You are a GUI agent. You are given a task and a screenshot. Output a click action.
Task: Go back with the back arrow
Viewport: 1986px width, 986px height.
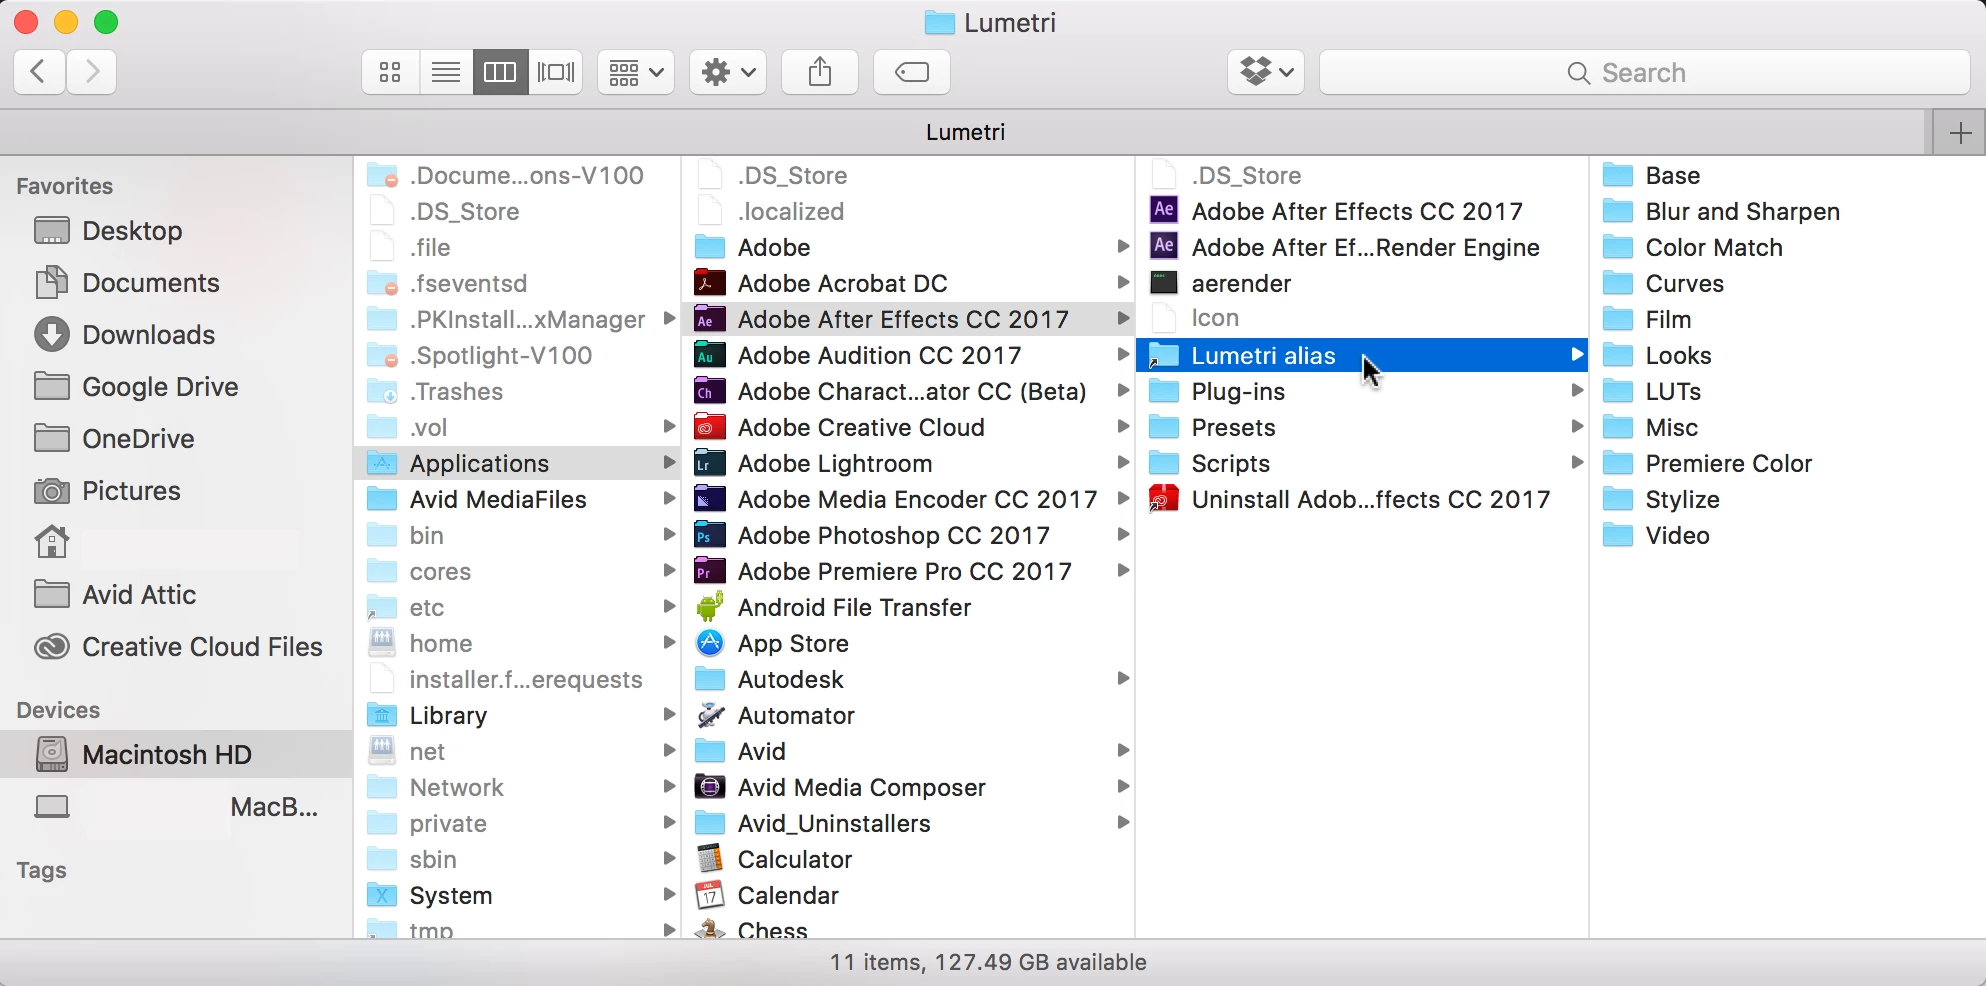pos(39,72)
